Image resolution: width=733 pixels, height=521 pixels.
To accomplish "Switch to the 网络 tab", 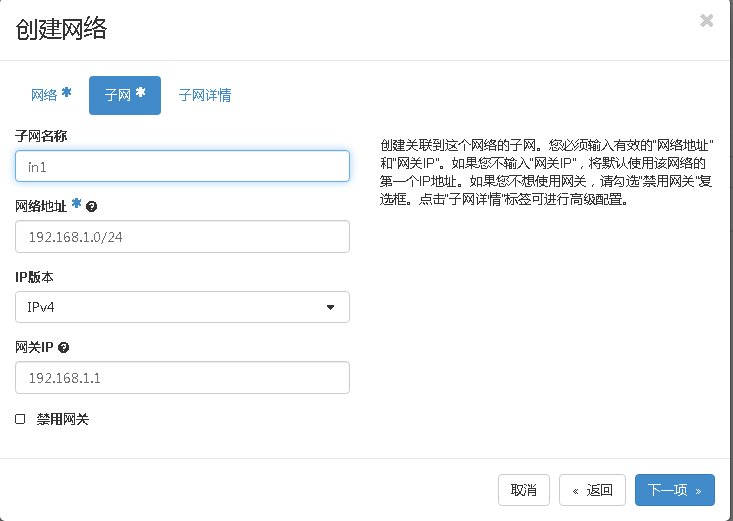I will tap(51, 95).
